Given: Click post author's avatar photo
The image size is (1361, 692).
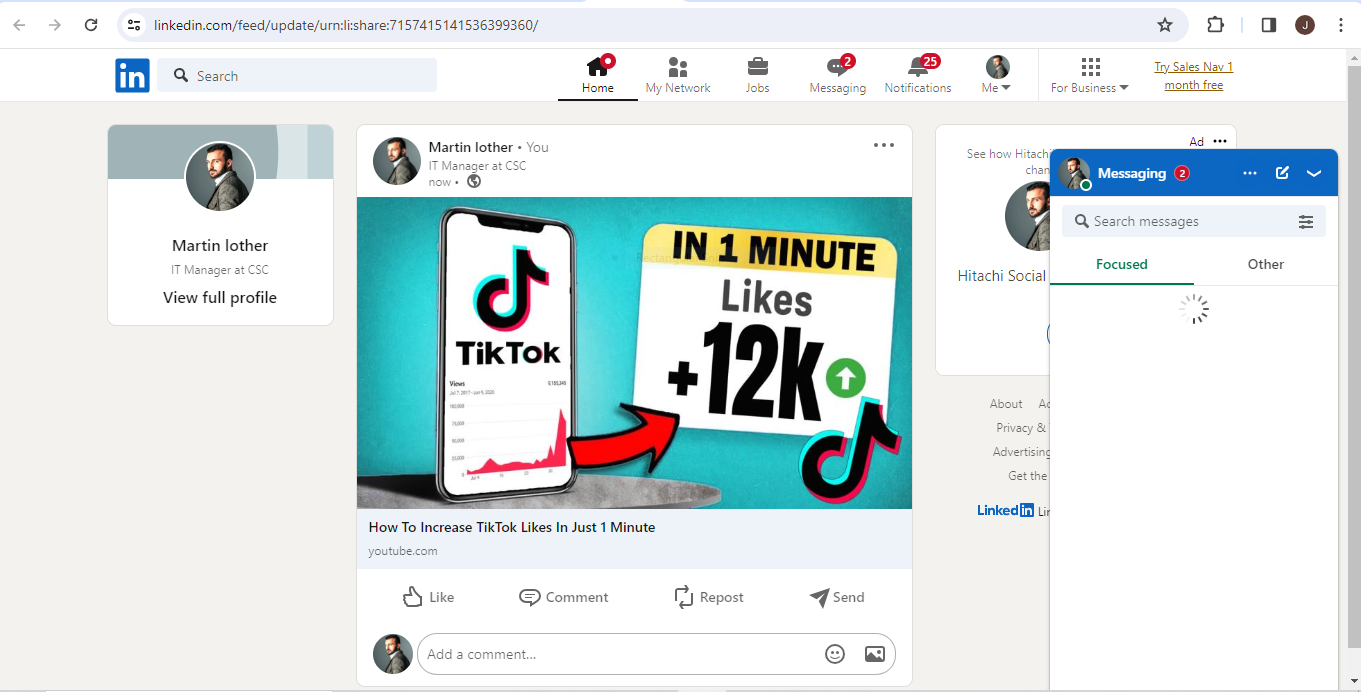Looking at the screenshot, I should tap(396, 161).
